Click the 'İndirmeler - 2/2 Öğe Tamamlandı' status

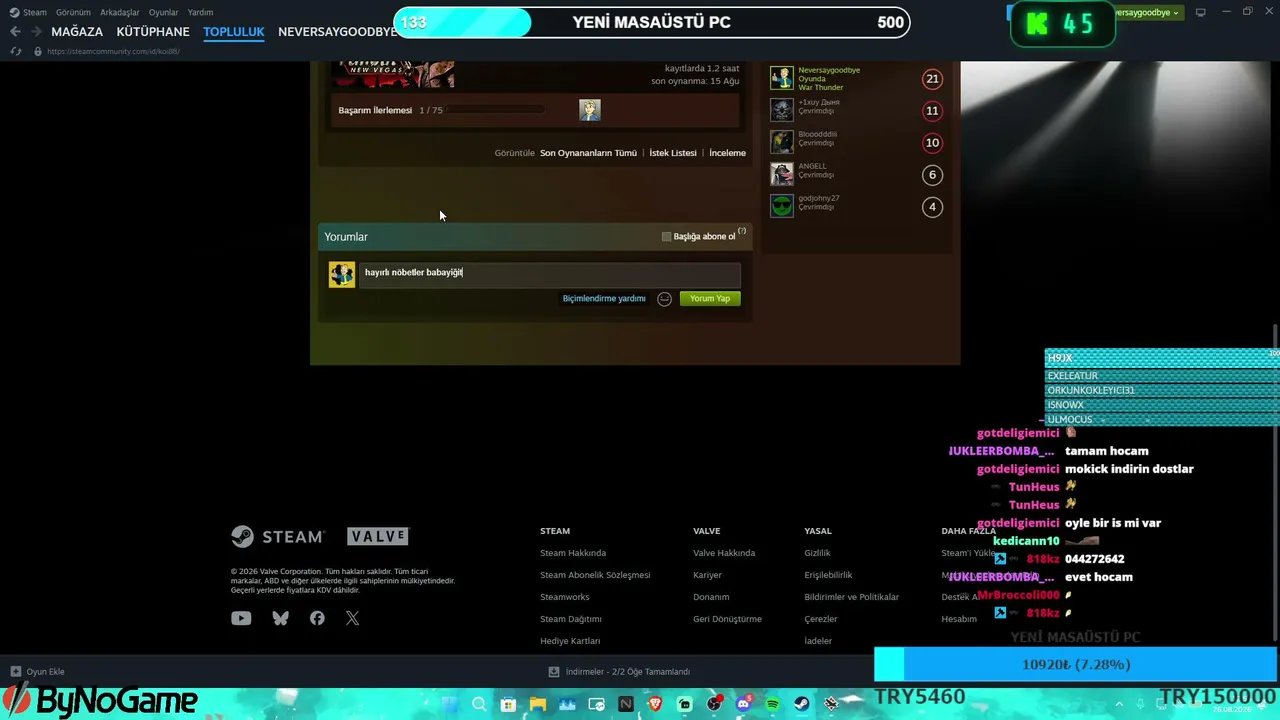tap(628, 672)
